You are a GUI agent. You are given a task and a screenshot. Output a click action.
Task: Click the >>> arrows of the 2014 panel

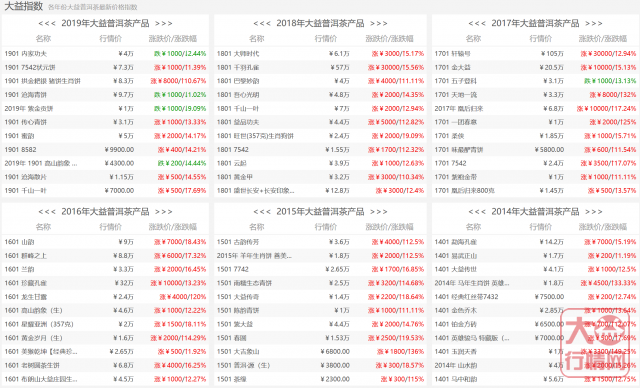(x=594, y=212)
